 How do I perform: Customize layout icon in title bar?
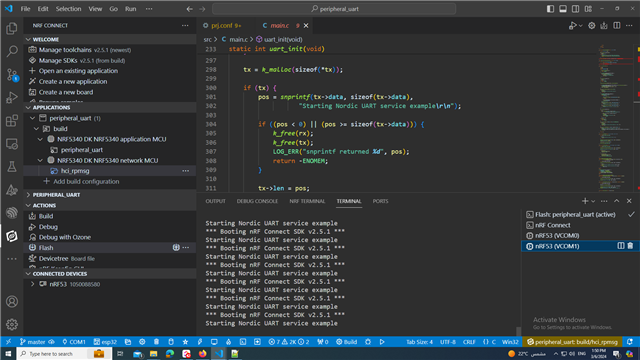coord(588,9)
